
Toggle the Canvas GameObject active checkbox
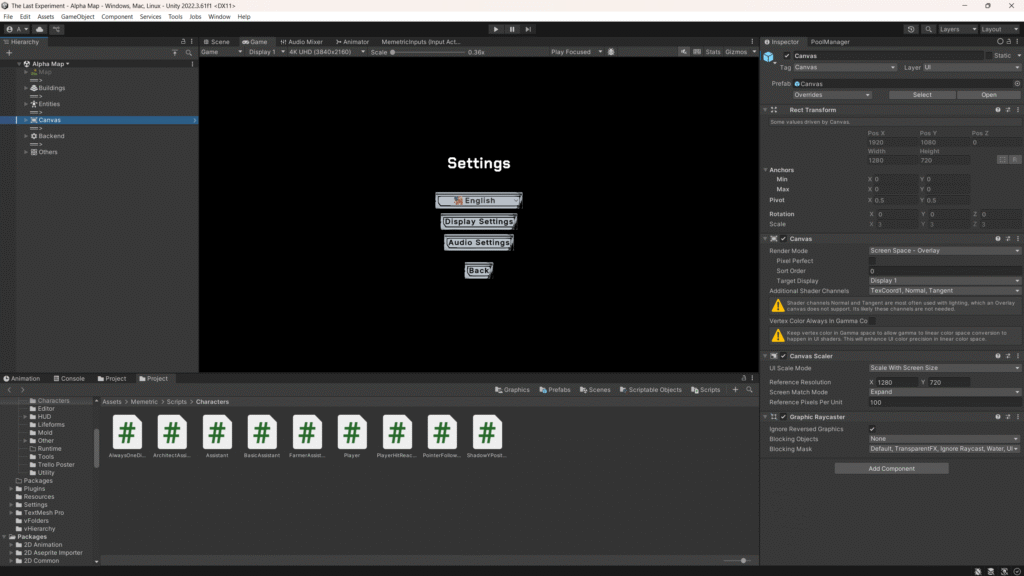787,56
